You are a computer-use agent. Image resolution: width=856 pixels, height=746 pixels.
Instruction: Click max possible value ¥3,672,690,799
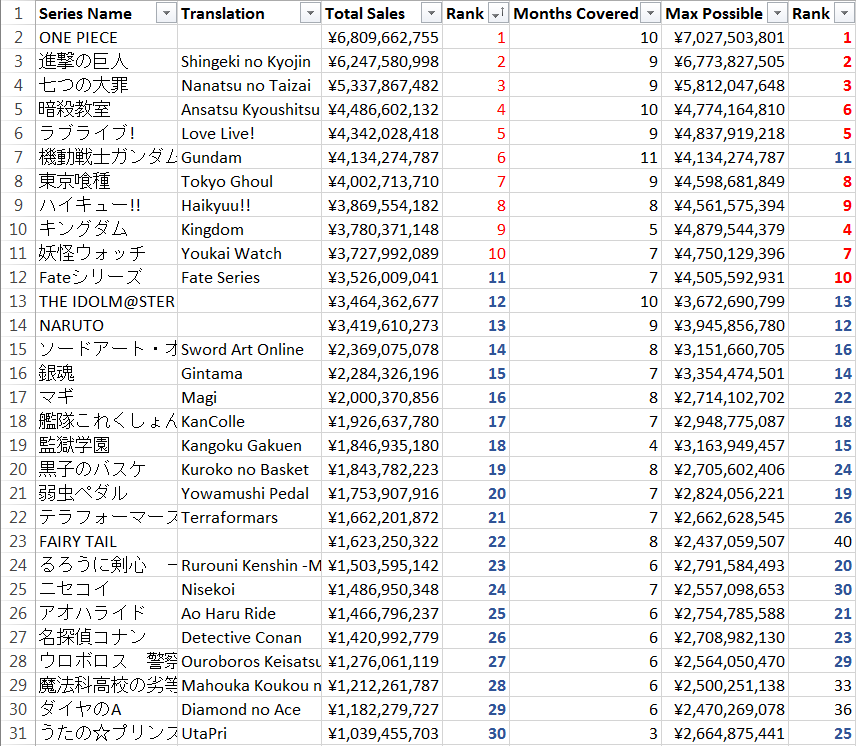click(x=725, y=302)
